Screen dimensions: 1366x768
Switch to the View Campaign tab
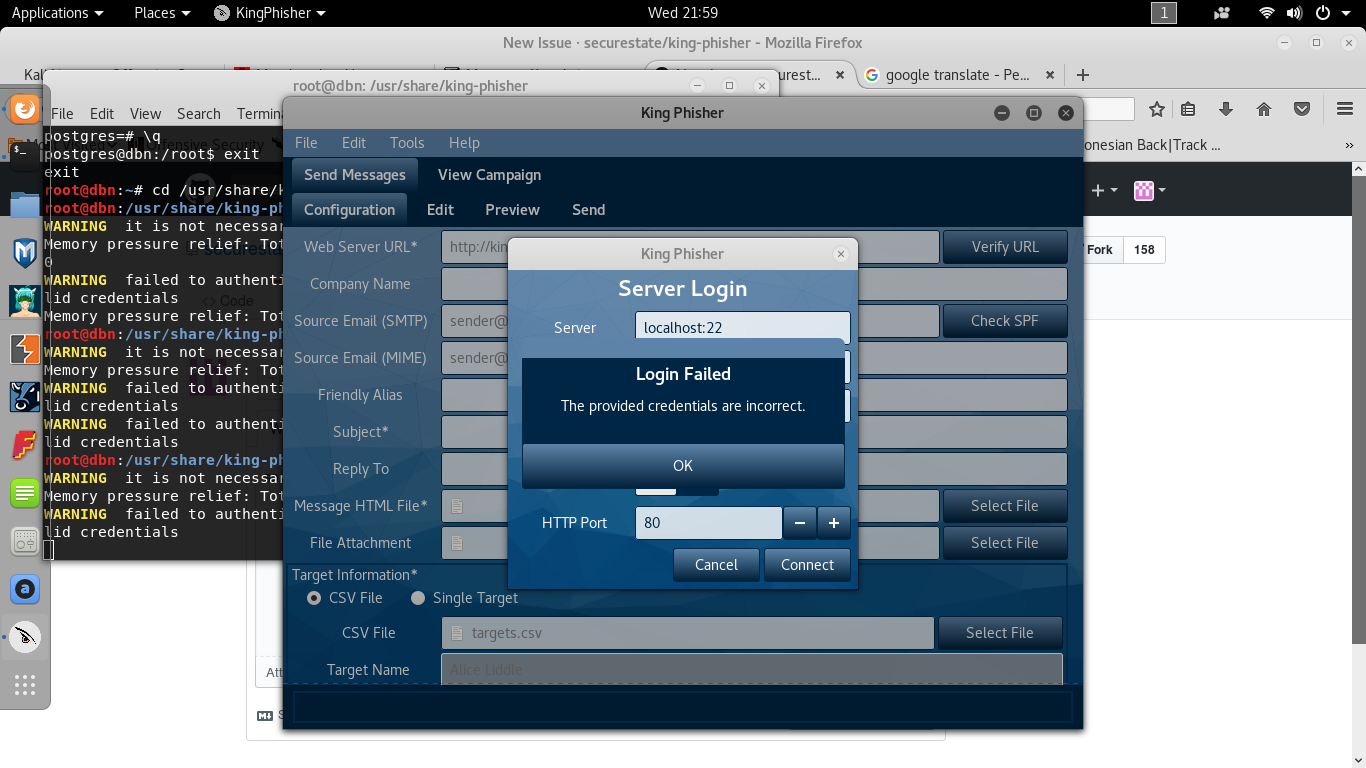[x=488, y=175]
